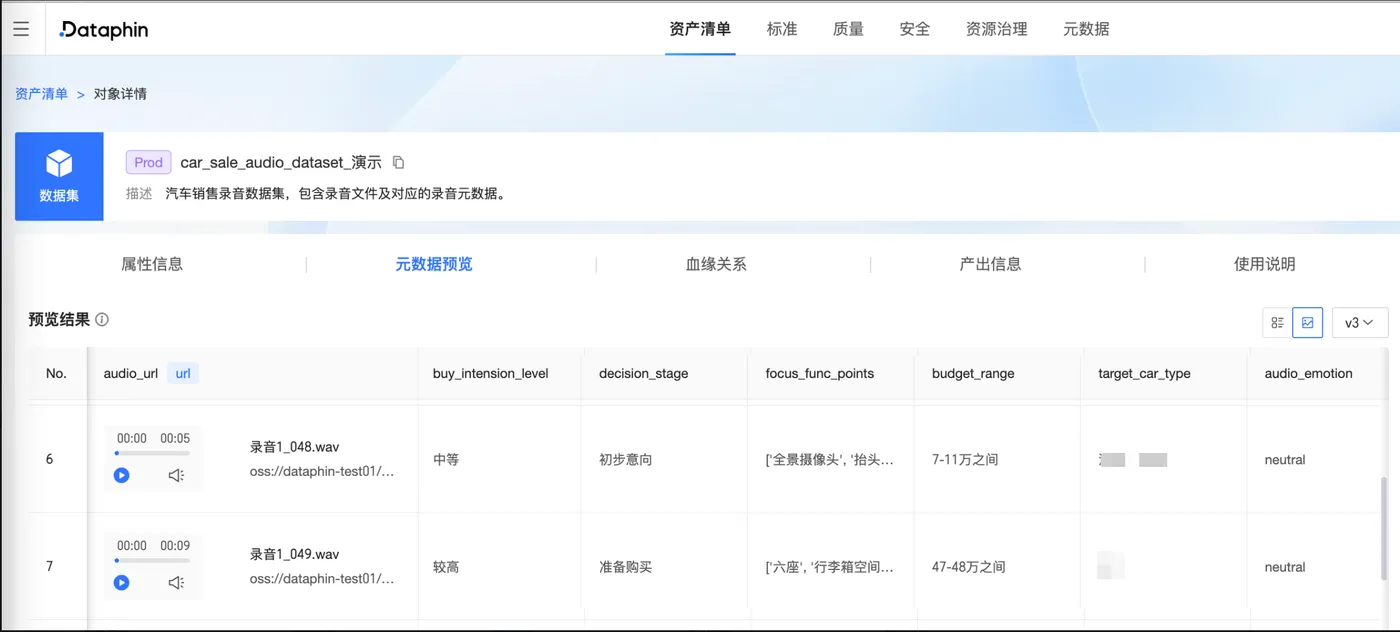Click the oss path under 录音1_049.wav
Screen dimensions: 1400x632
point(323,578)
